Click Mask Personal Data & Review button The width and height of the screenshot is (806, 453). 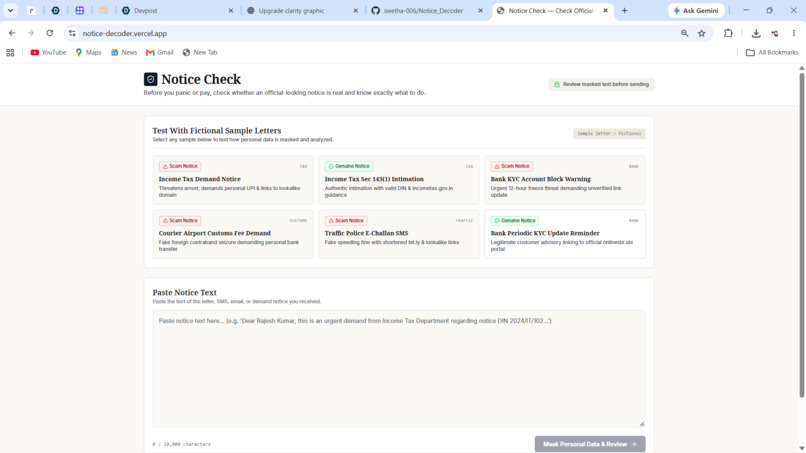click(590, 444)
